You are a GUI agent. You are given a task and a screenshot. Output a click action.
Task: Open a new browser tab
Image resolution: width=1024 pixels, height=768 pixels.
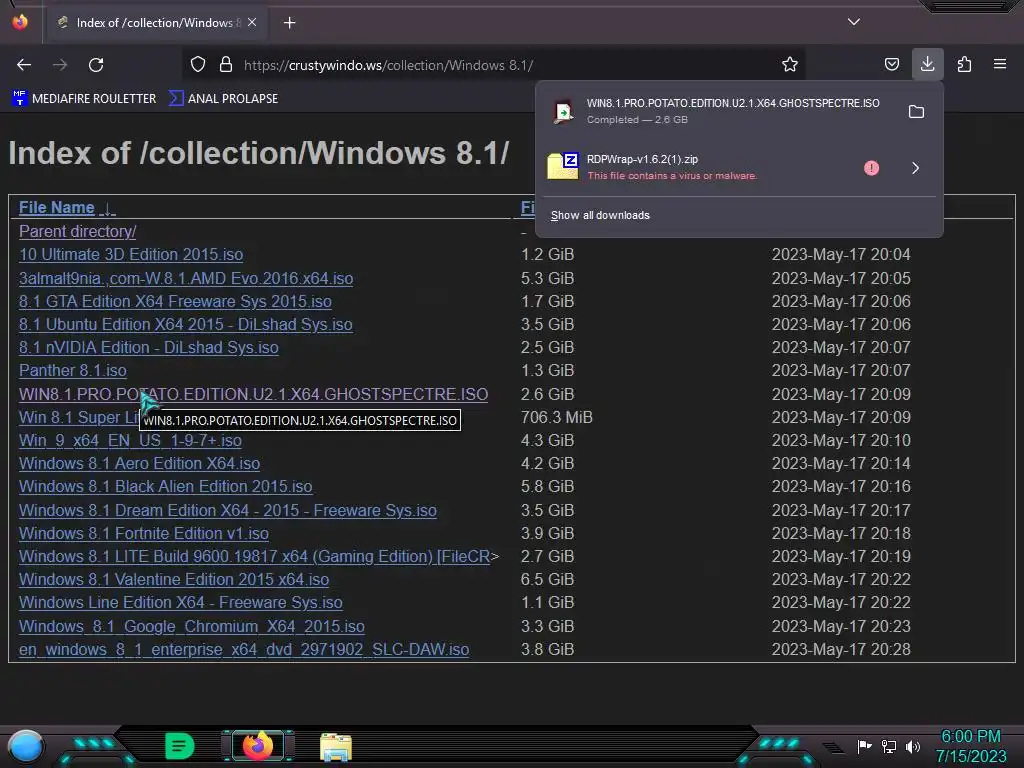coord(289,23)
